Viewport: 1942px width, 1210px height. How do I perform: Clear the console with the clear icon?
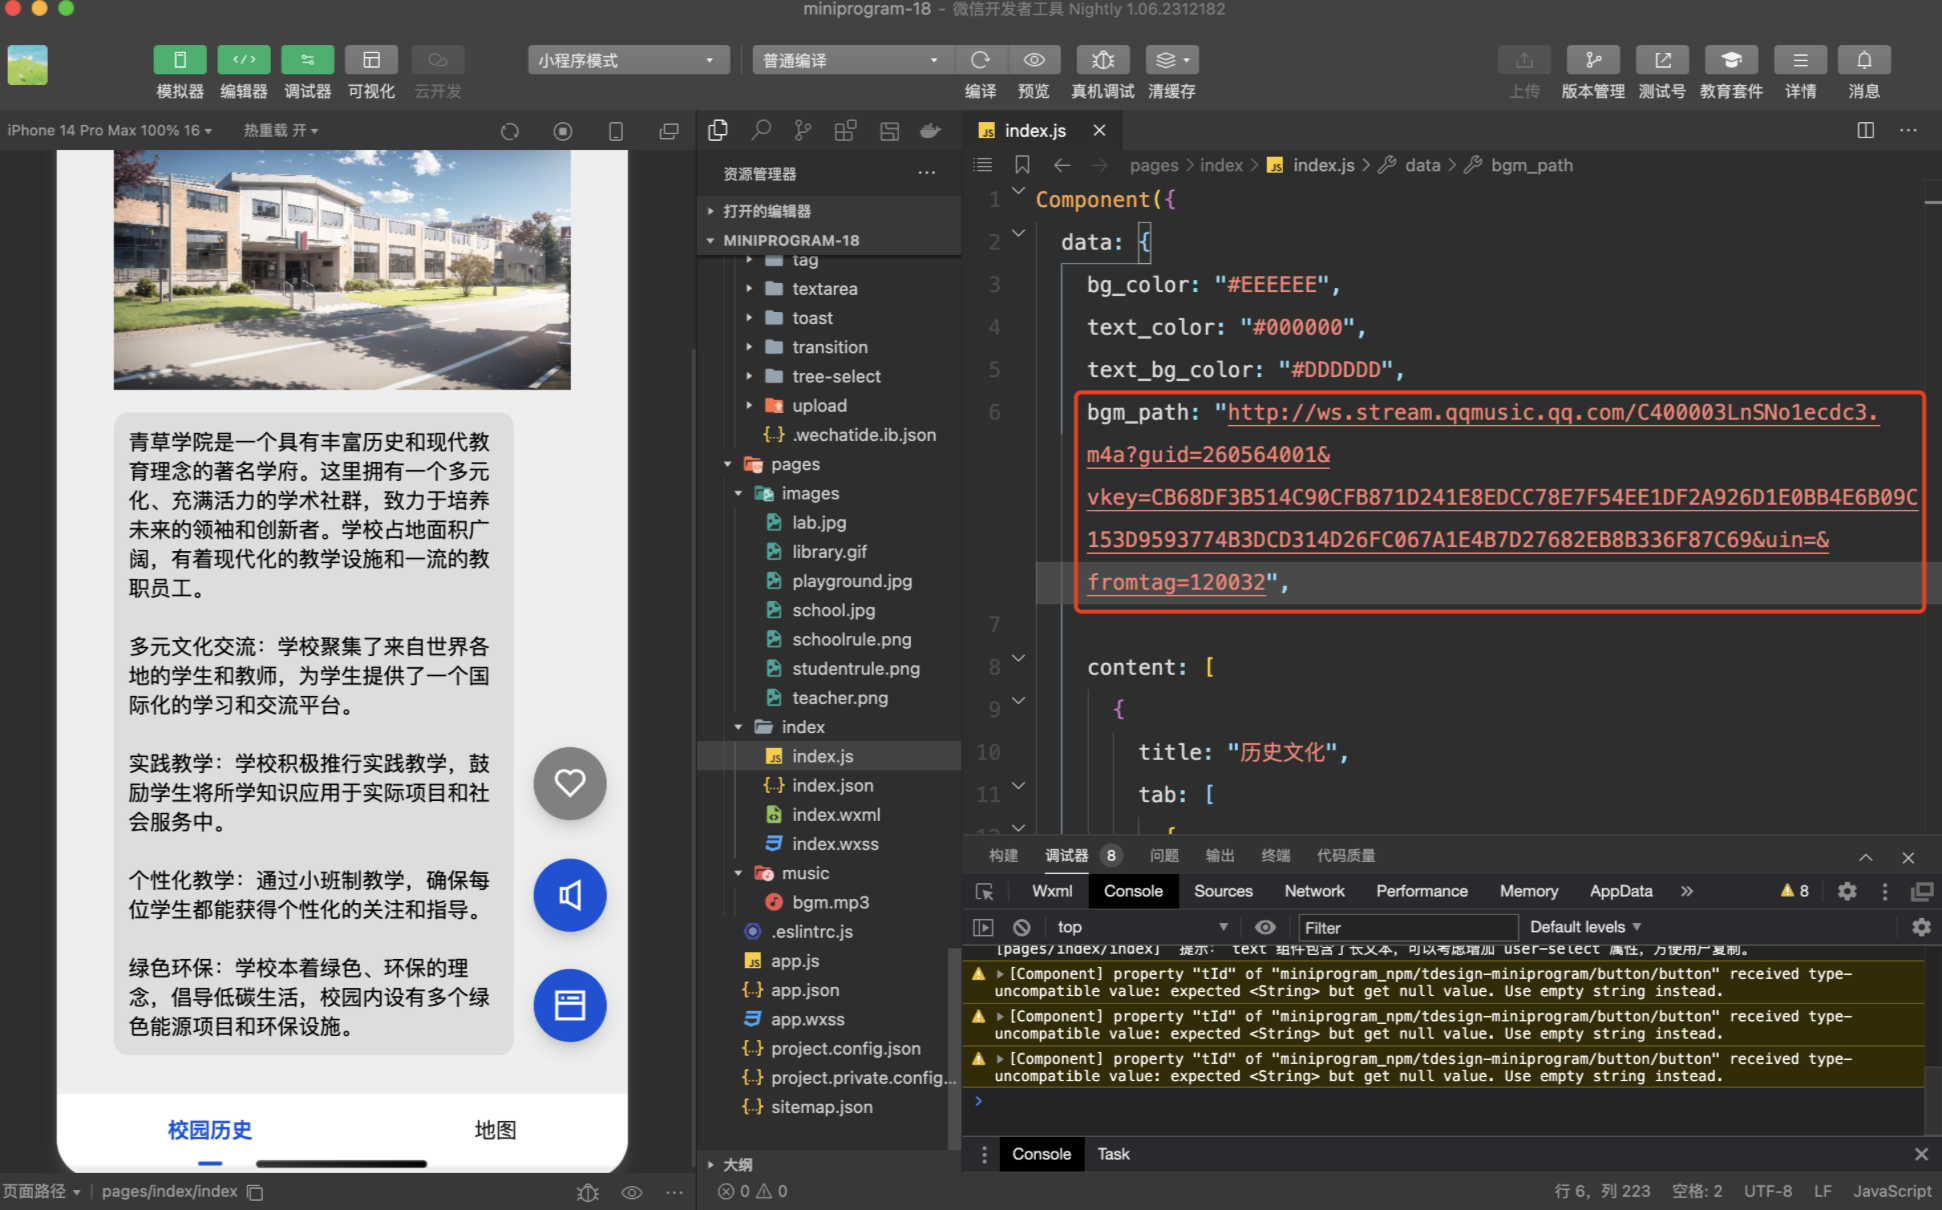1021,927
